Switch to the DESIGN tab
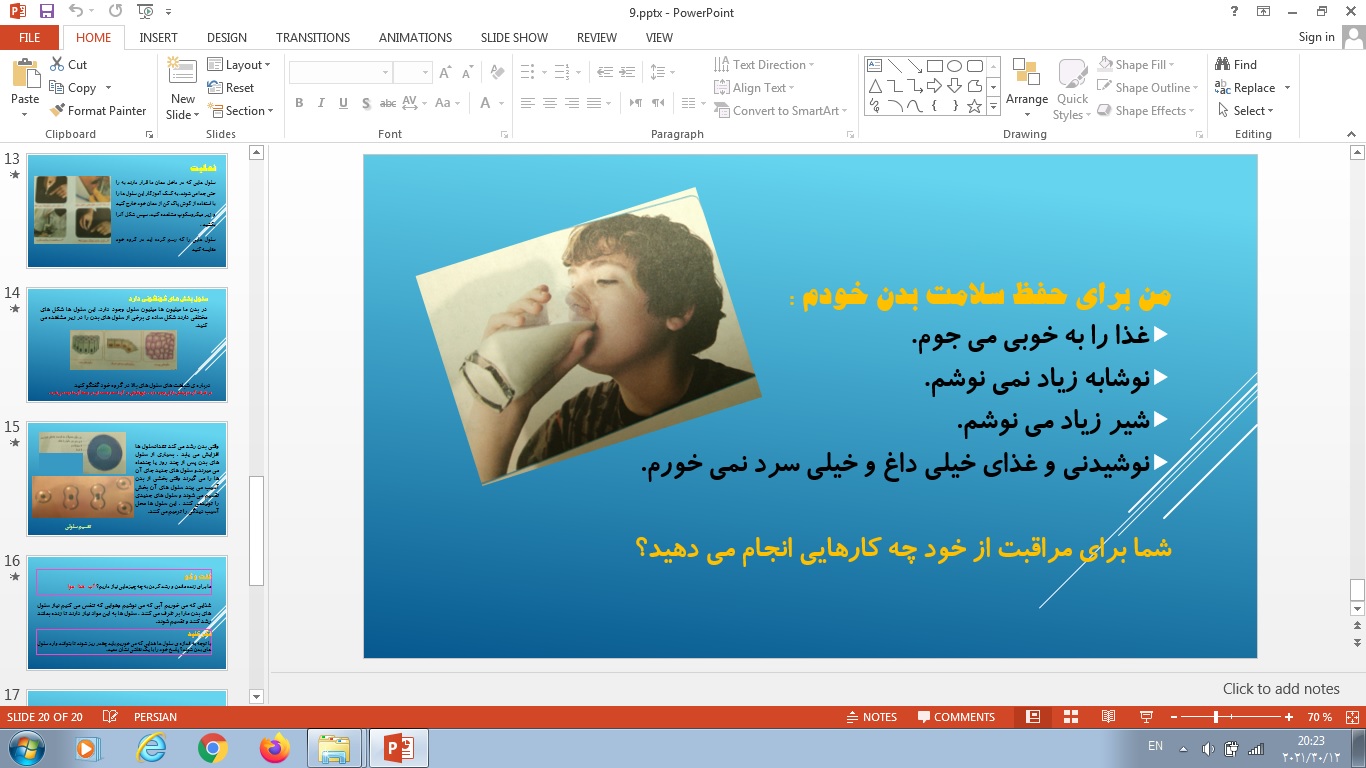The image size is (1366, 768). pyautogui.click(x=227, y=38)
